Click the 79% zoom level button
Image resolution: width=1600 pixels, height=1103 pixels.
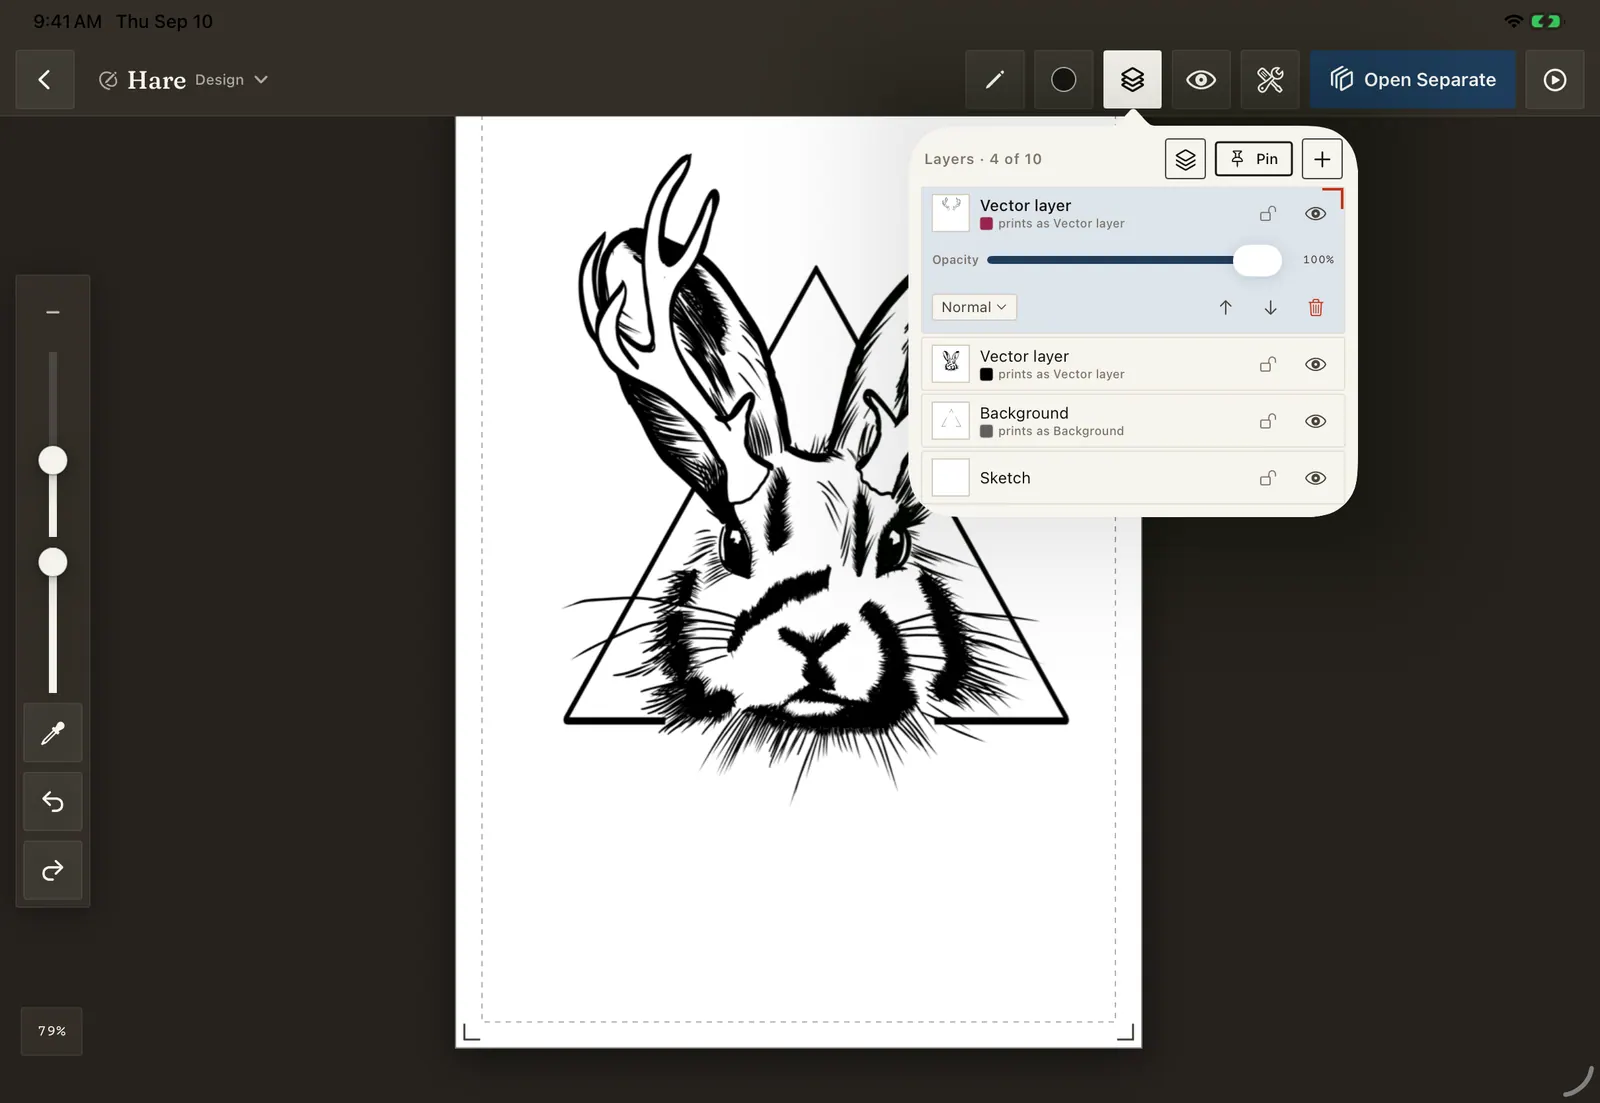coord(52,1031)
